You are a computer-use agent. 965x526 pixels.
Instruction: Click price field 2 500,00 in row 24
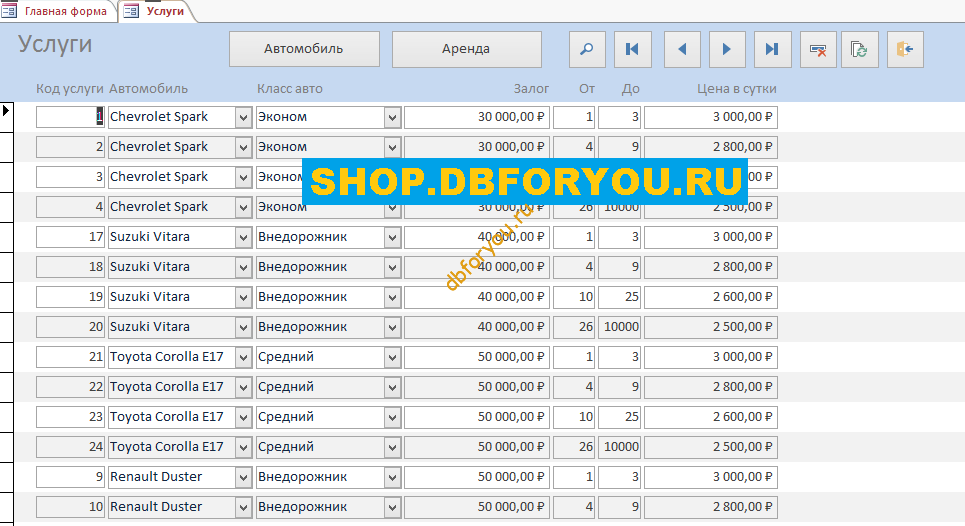pyautogui.click(x=711, y=447)
